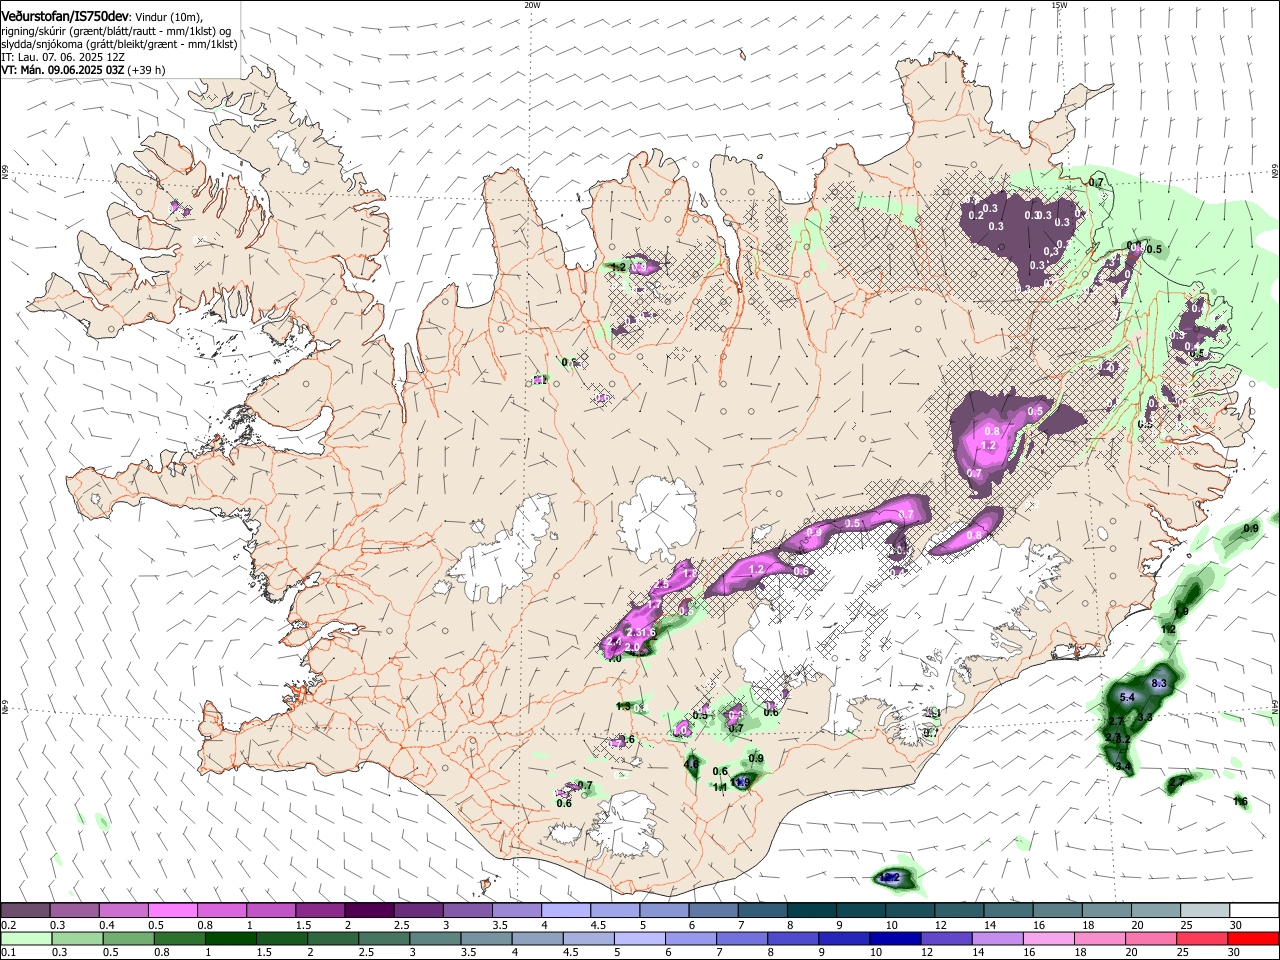Select the 'VT: Mán. 09.06.2025 03Z' valid time

(x=63, y=70)
